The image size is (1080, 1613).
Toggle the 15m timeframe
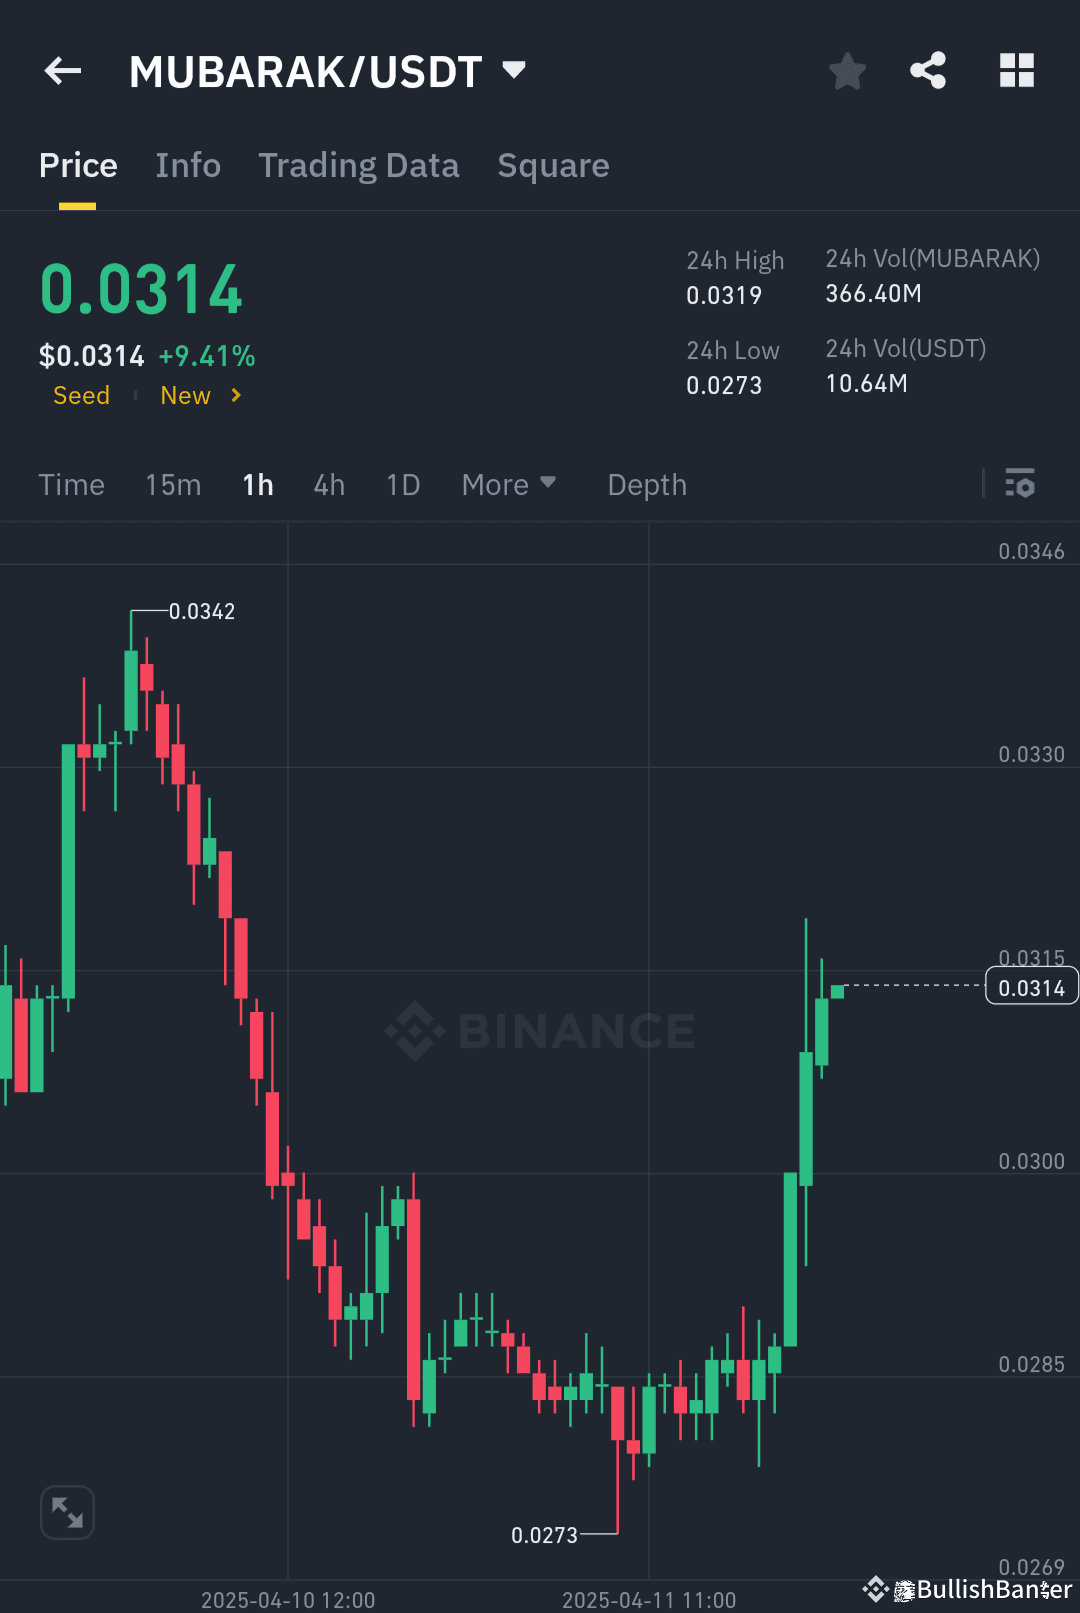click(172, 484)
